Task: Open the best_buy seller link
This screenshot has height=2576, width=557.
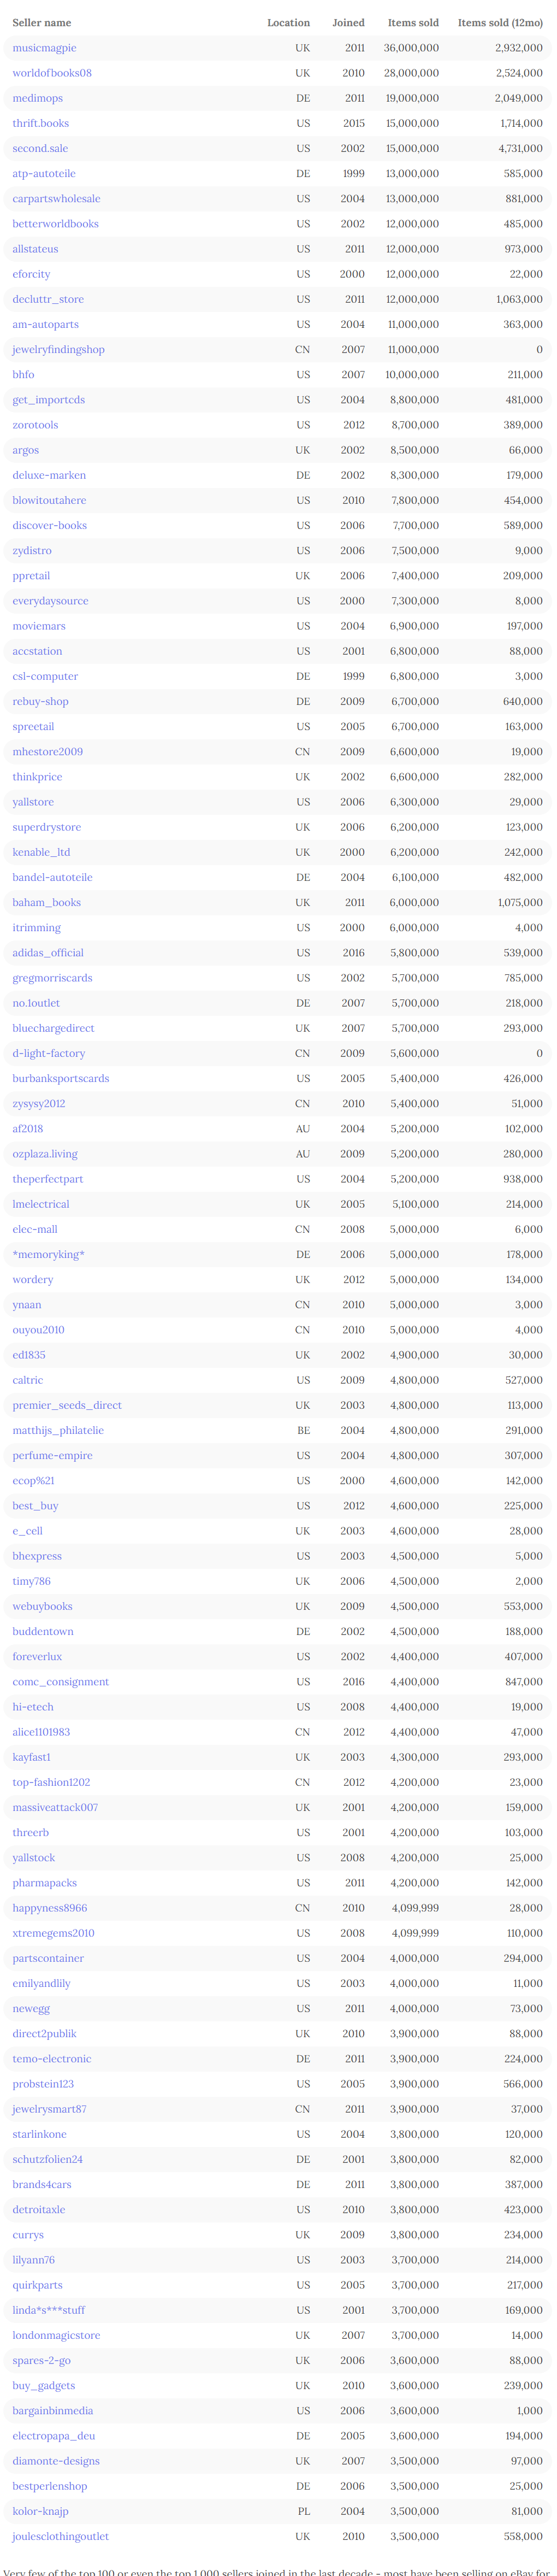Action: click(x=35, y=1506)
